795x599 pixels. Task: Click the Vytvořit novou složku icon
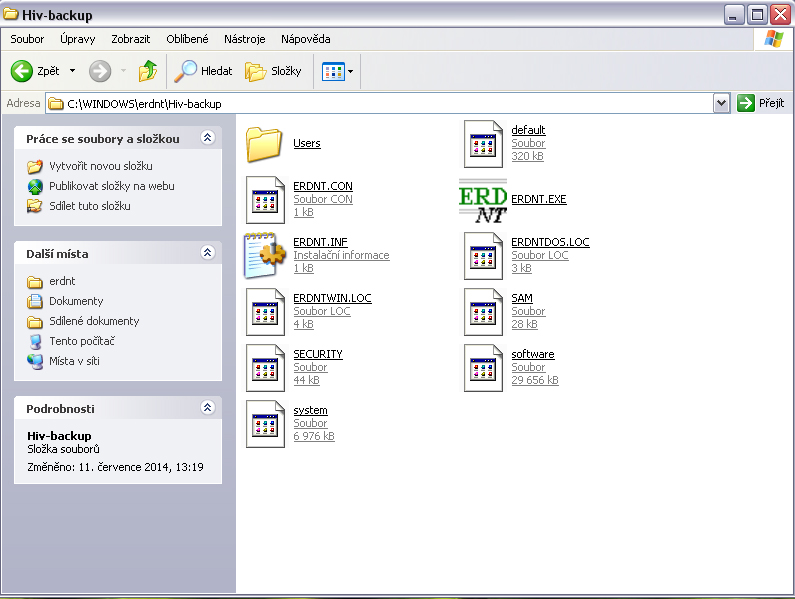pyautogui.click(x=35, y=166)
